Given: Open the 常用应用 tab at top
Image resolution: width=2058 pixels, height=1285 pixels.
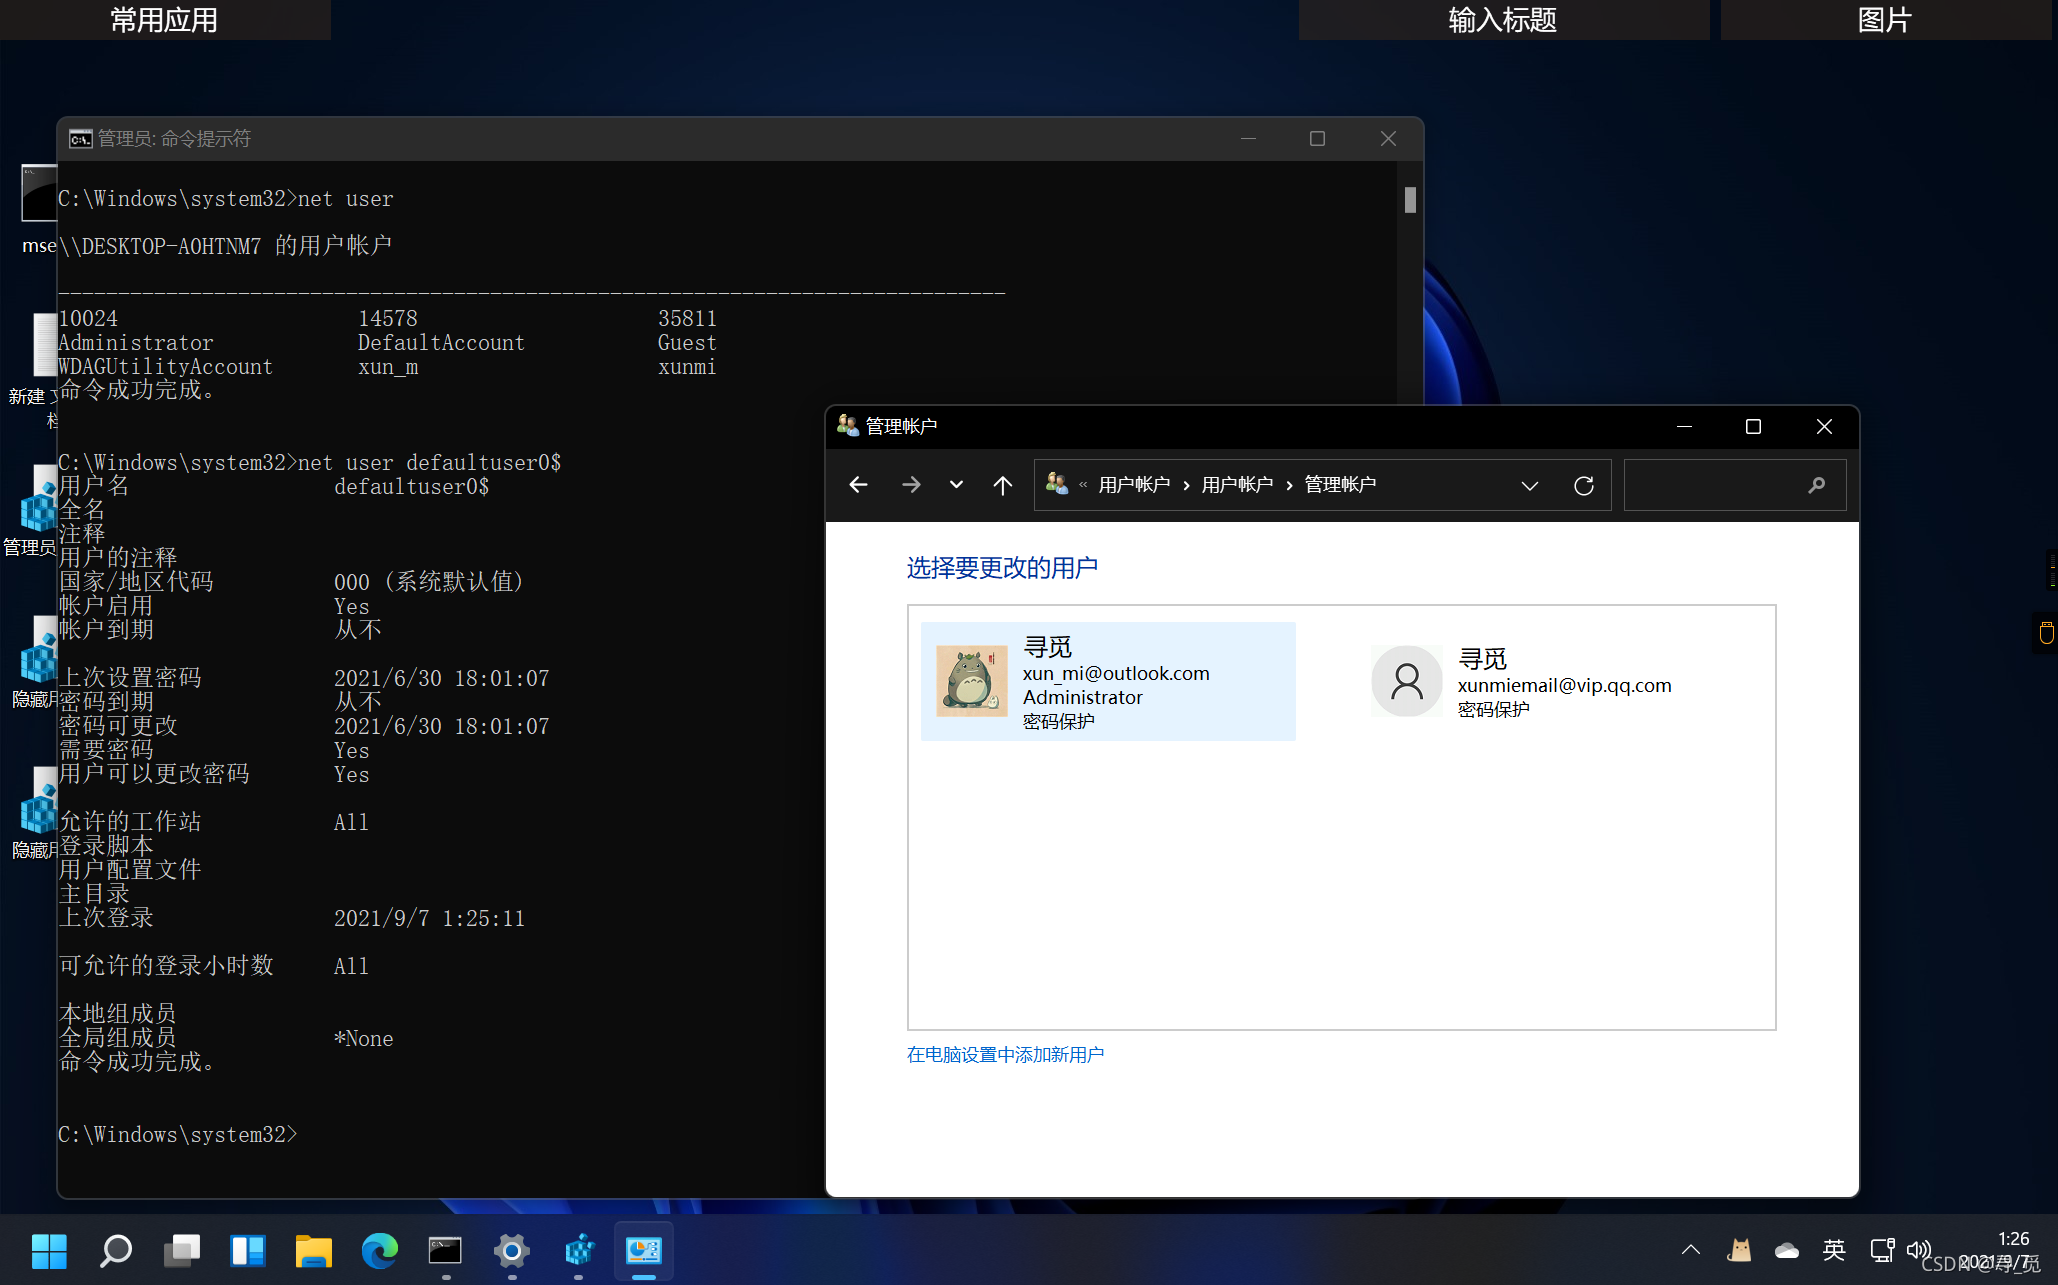Looking at the screenshot, I should 164,20.
